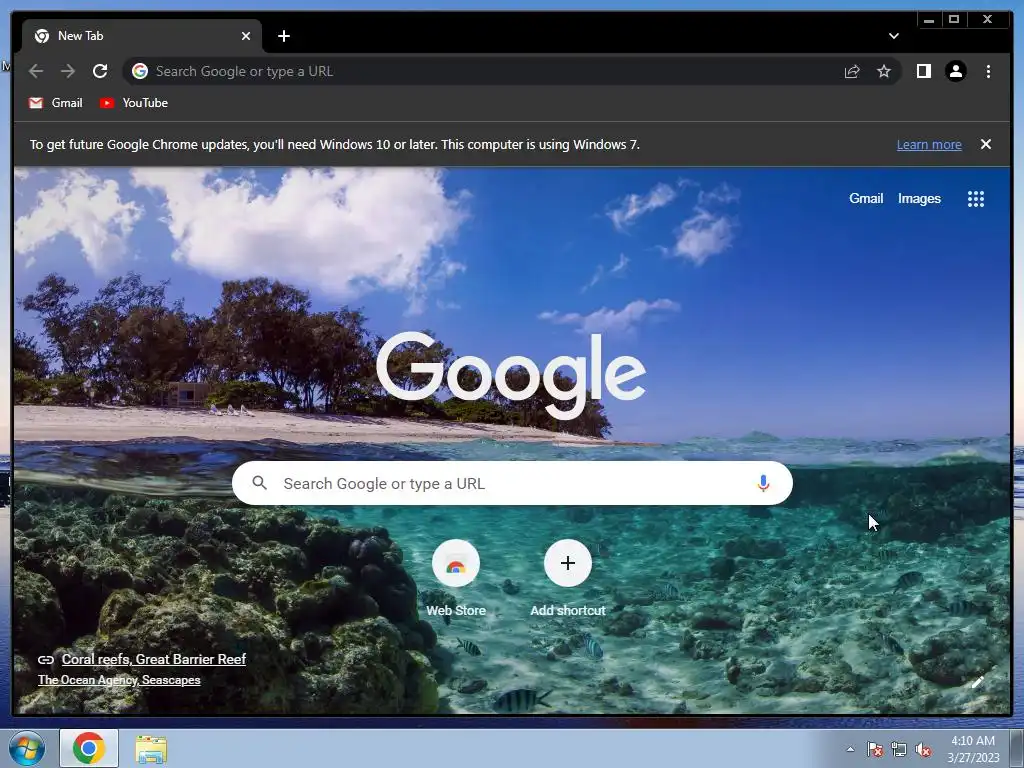Start voice search with microphone icon
Screen dimensions: 1024x768
(763, 483)
